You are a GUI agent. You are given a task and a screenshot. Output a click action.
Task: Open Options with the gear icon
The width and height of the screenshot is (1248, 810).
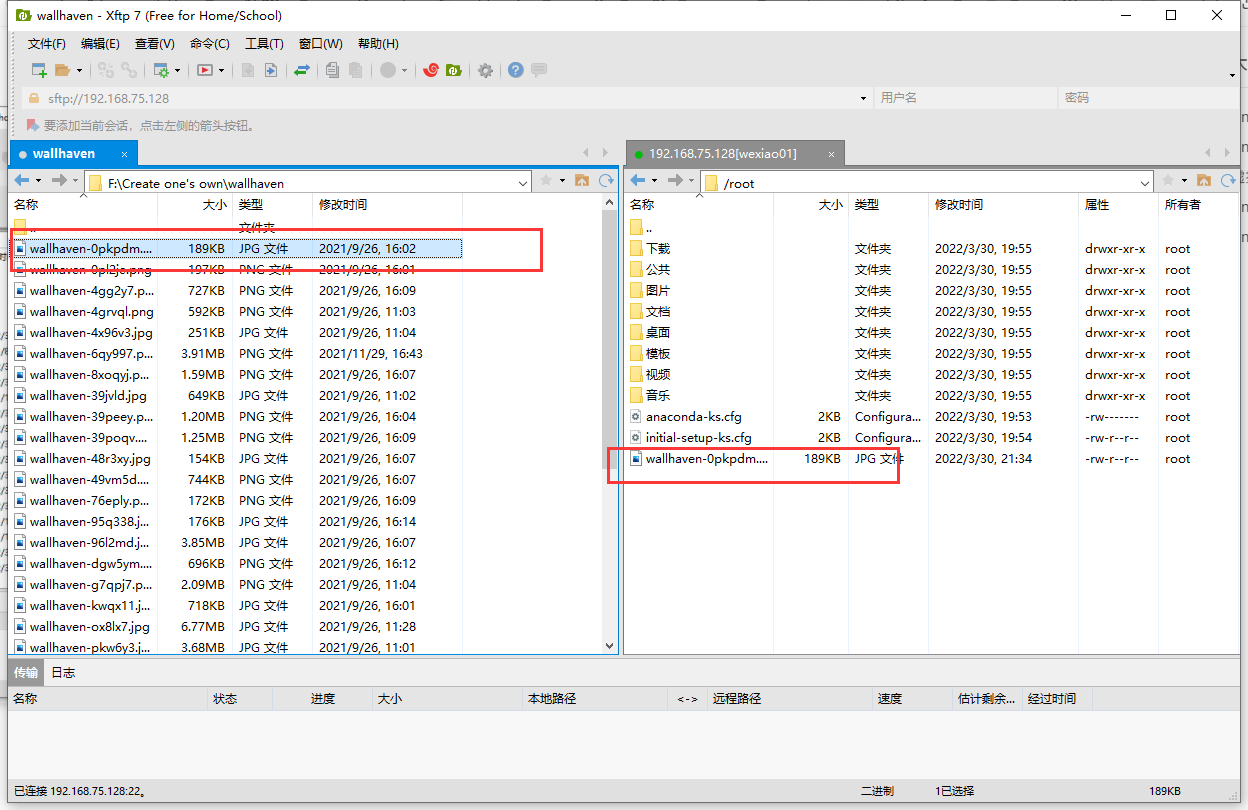[485, 70]
